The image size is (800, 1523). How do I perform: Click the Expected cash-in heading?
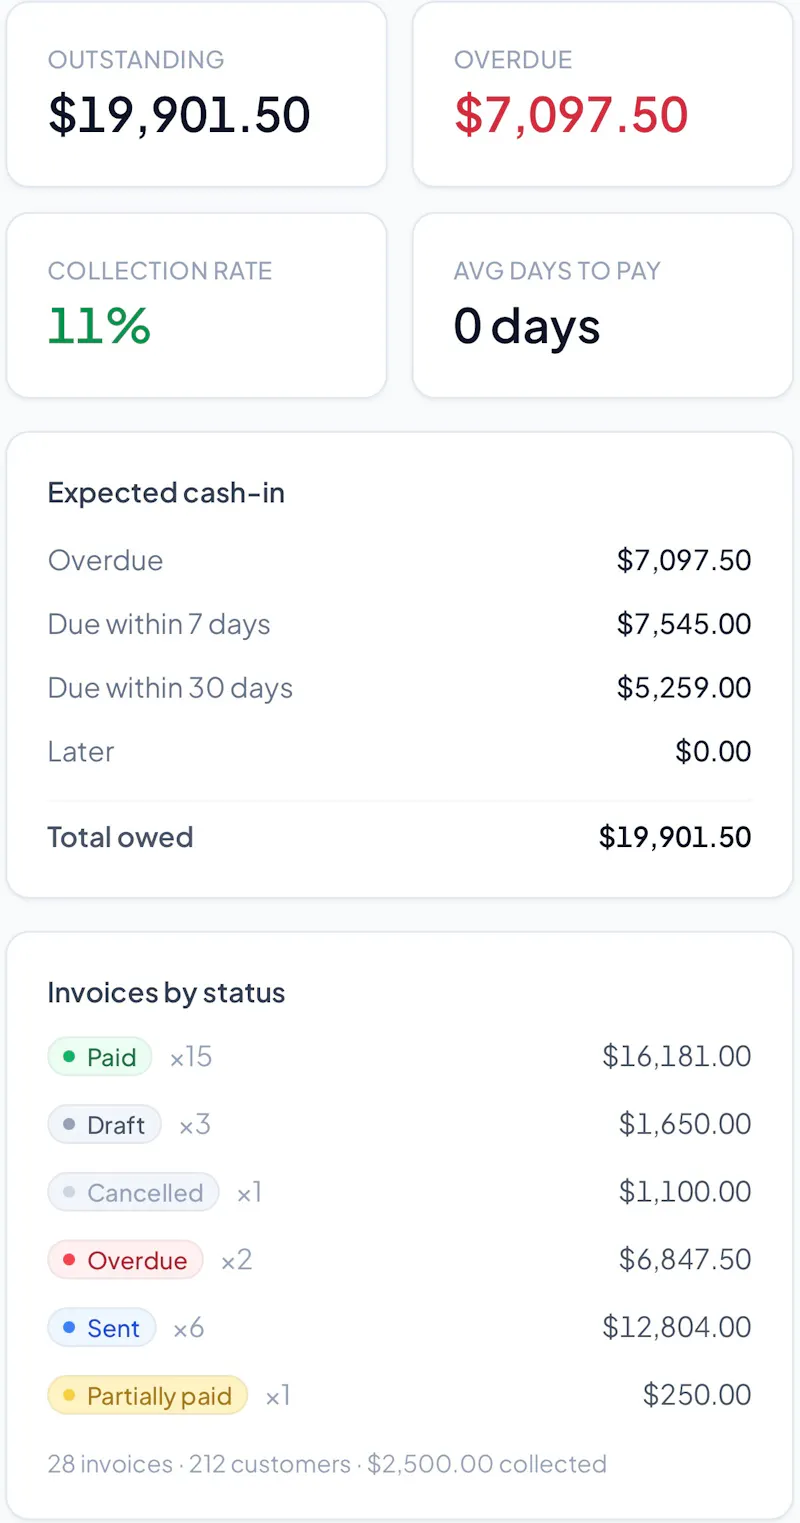pos(166,493)
